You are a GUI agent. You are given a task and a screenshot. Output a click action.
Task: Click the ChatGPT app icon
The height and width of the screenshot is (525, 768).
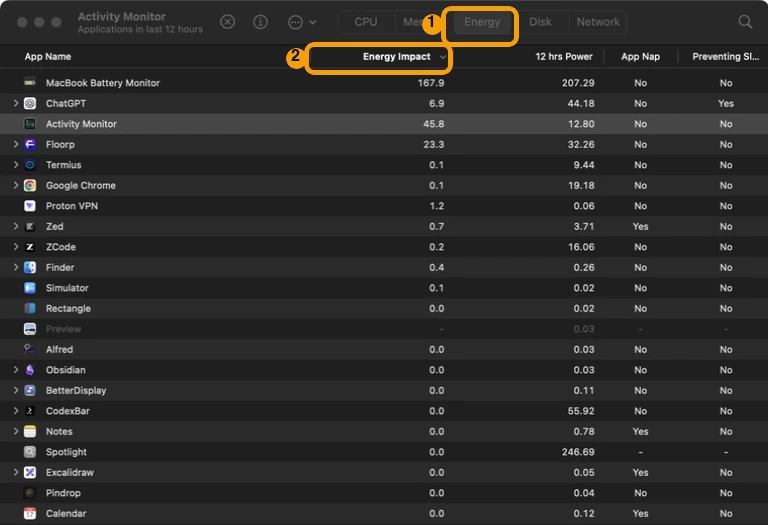click(30, 103)
